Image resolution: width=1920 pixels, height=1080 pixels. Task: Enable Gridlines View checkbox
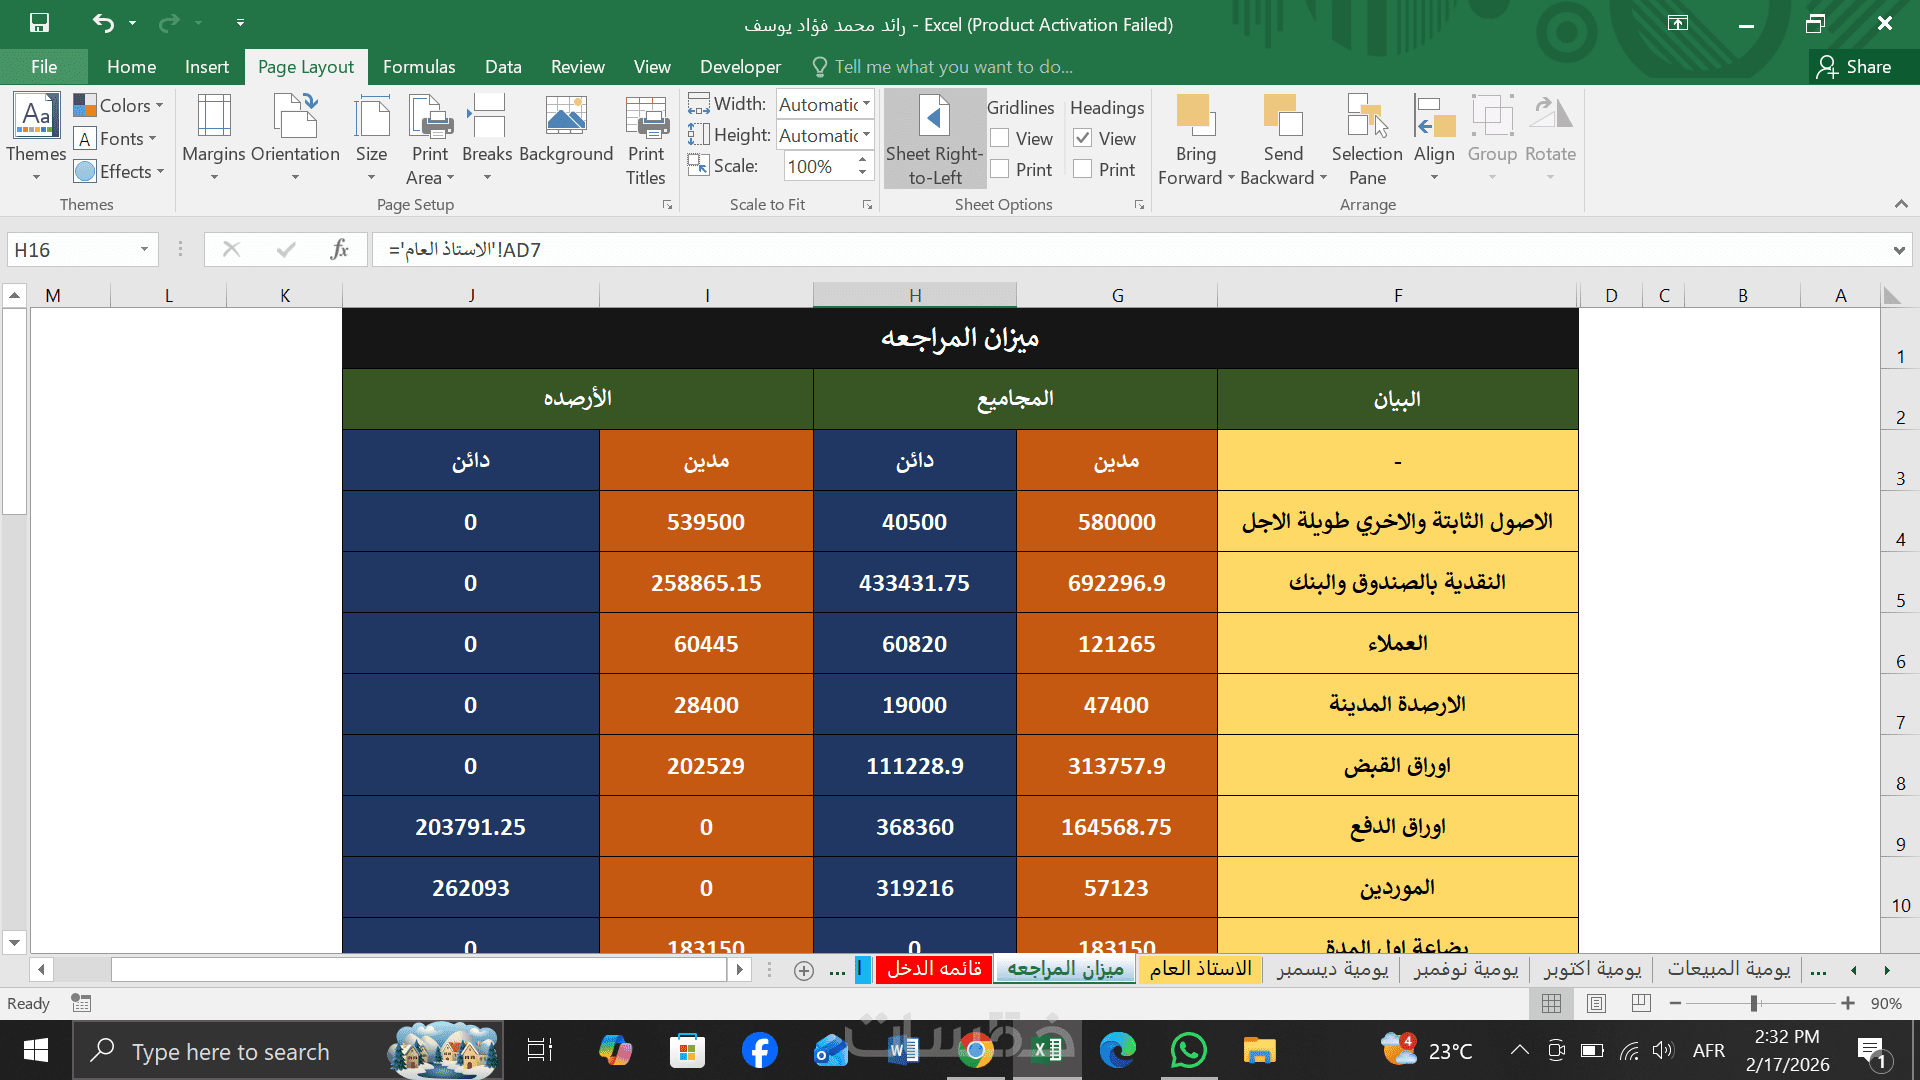pos(1000,138)
